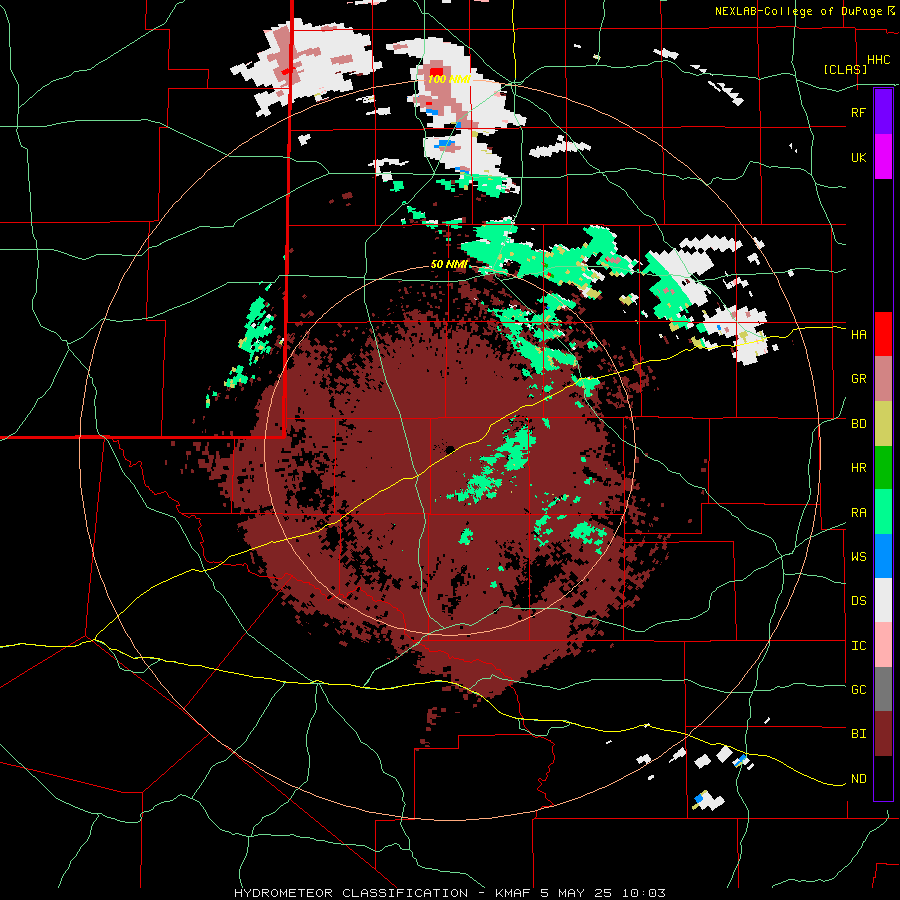Click the magenta UK color swatch
The image size is (900, 900).
pyautogui.click(x=883, y=157)
